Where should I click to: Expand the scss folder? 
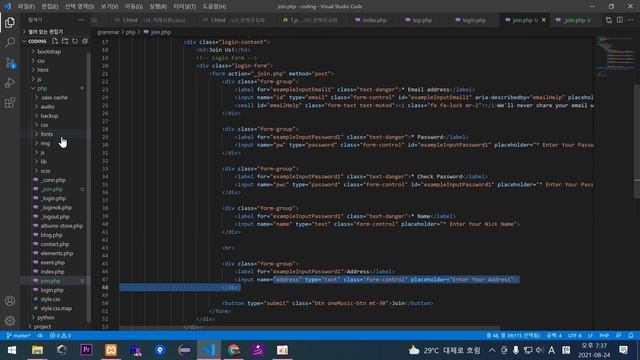click(45, 171)
